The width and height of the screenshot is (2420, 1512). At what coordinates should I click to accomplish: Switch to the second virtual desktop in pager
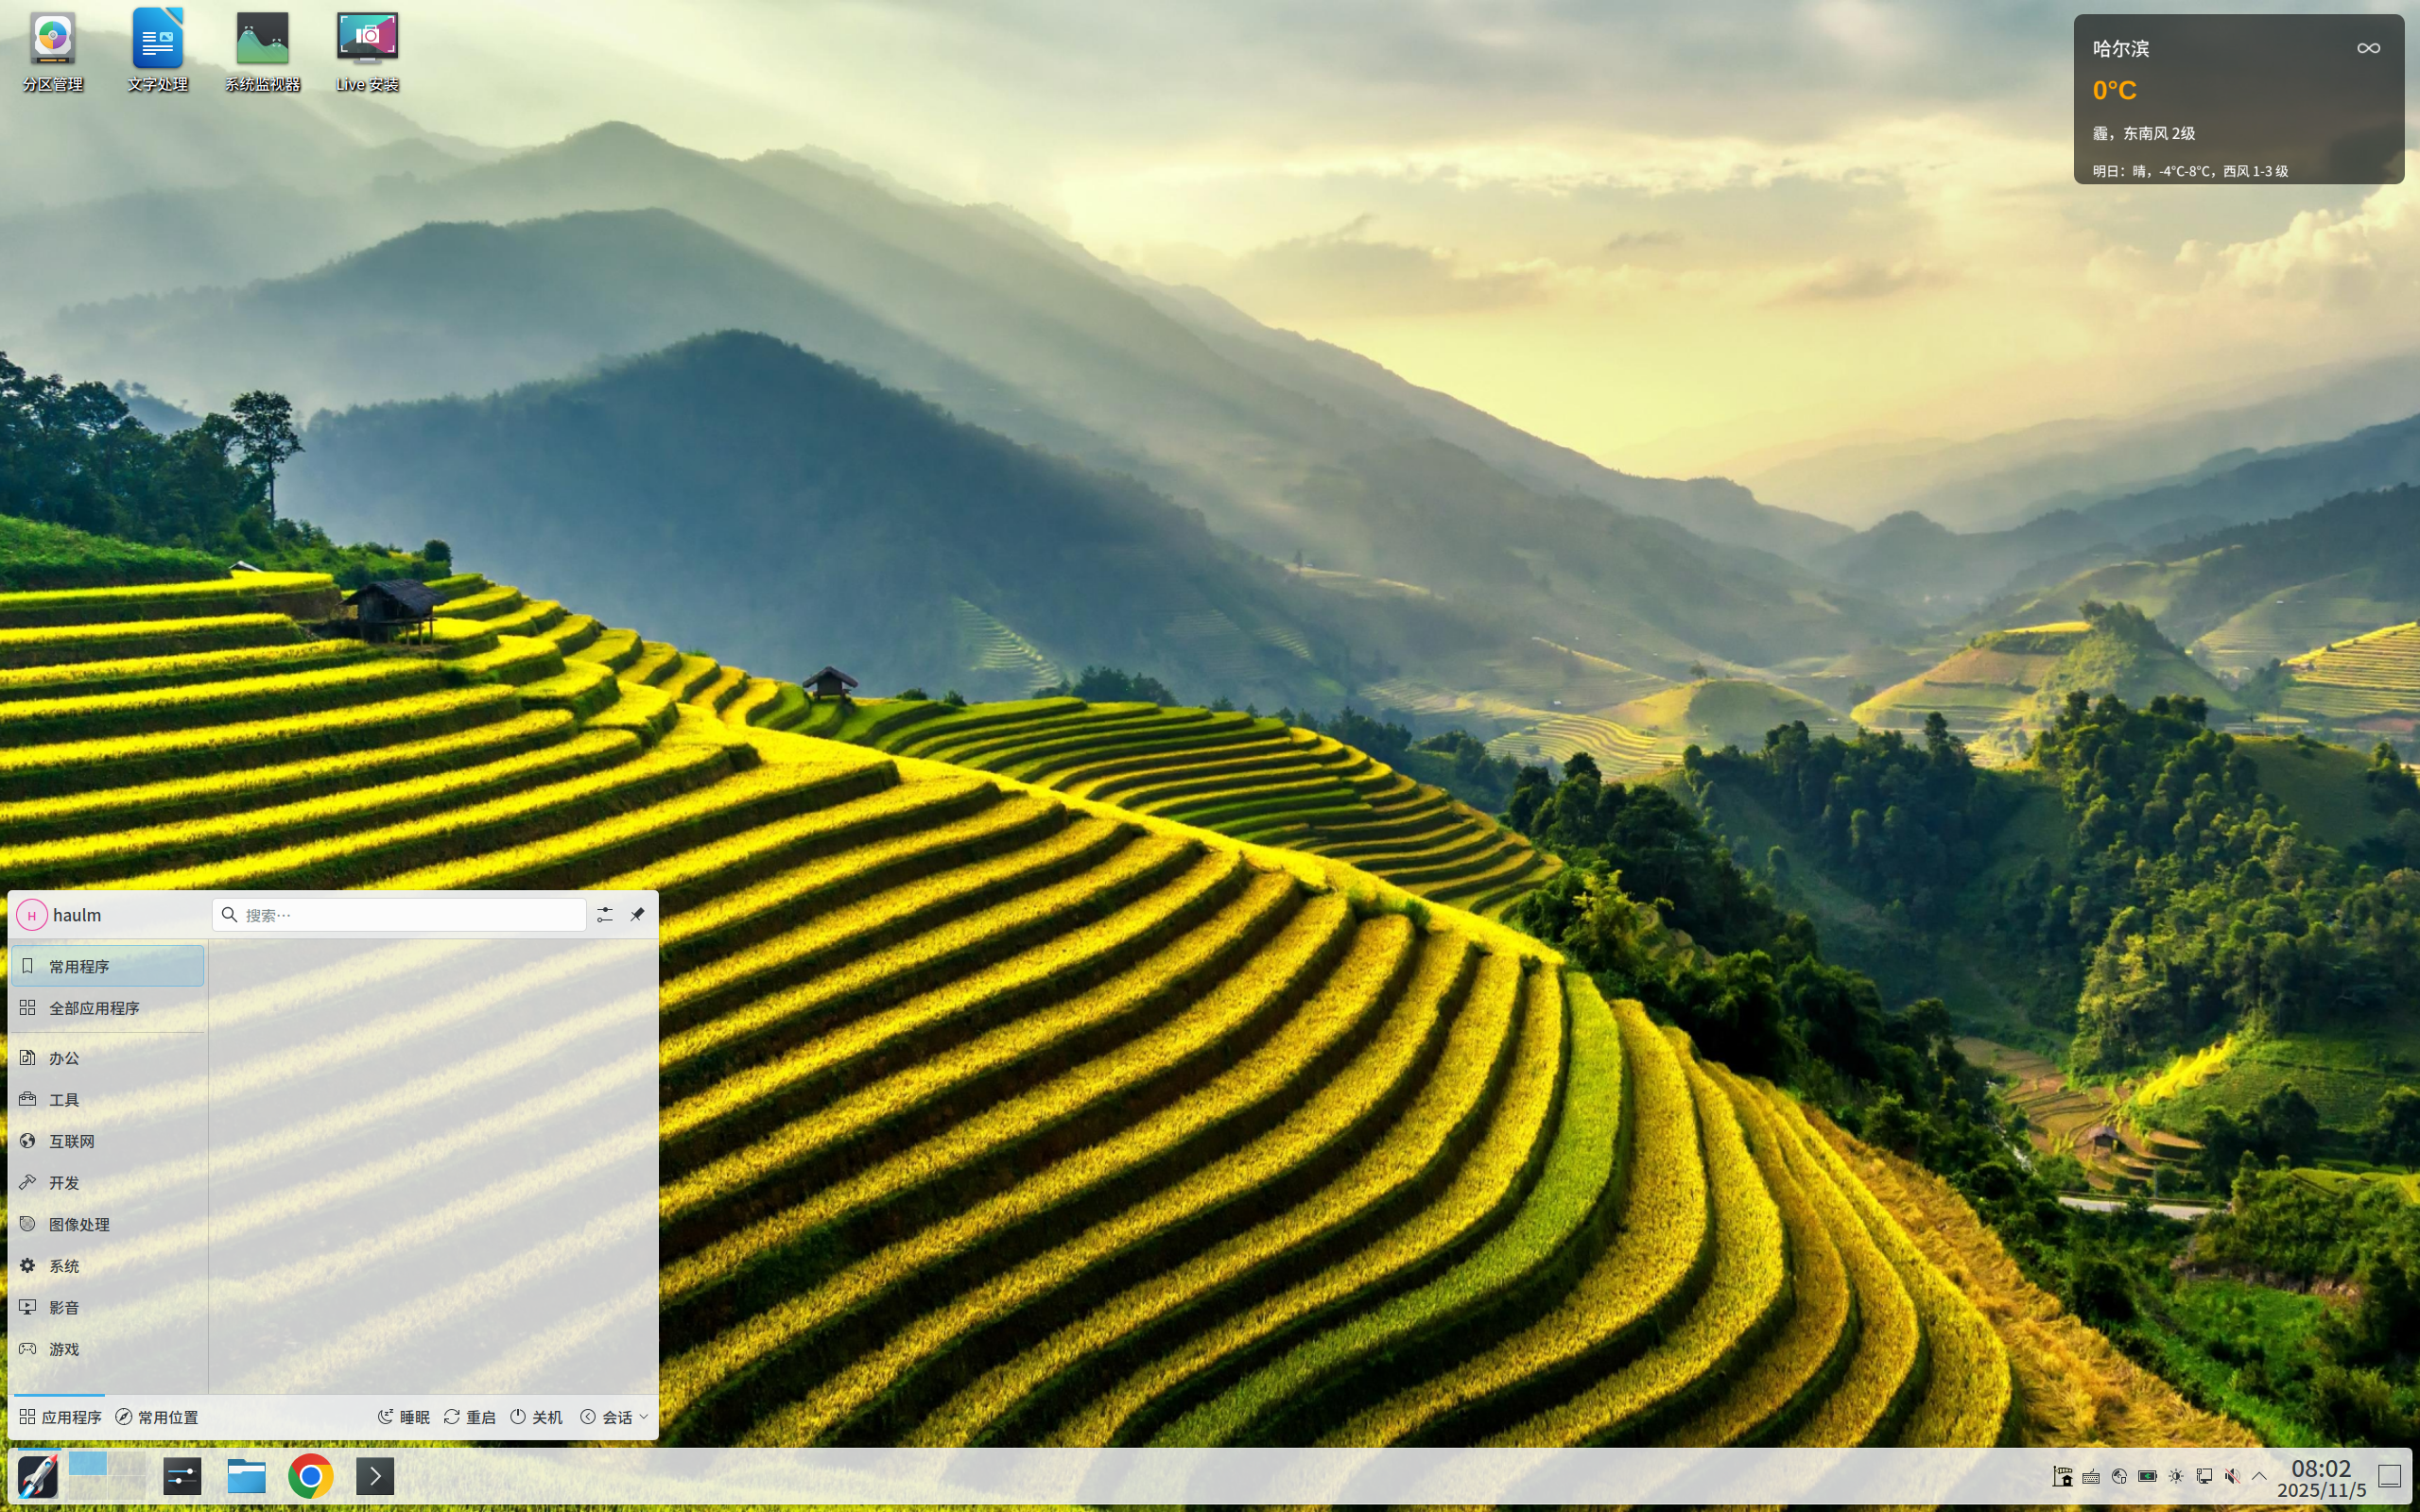click(127, 1464)
